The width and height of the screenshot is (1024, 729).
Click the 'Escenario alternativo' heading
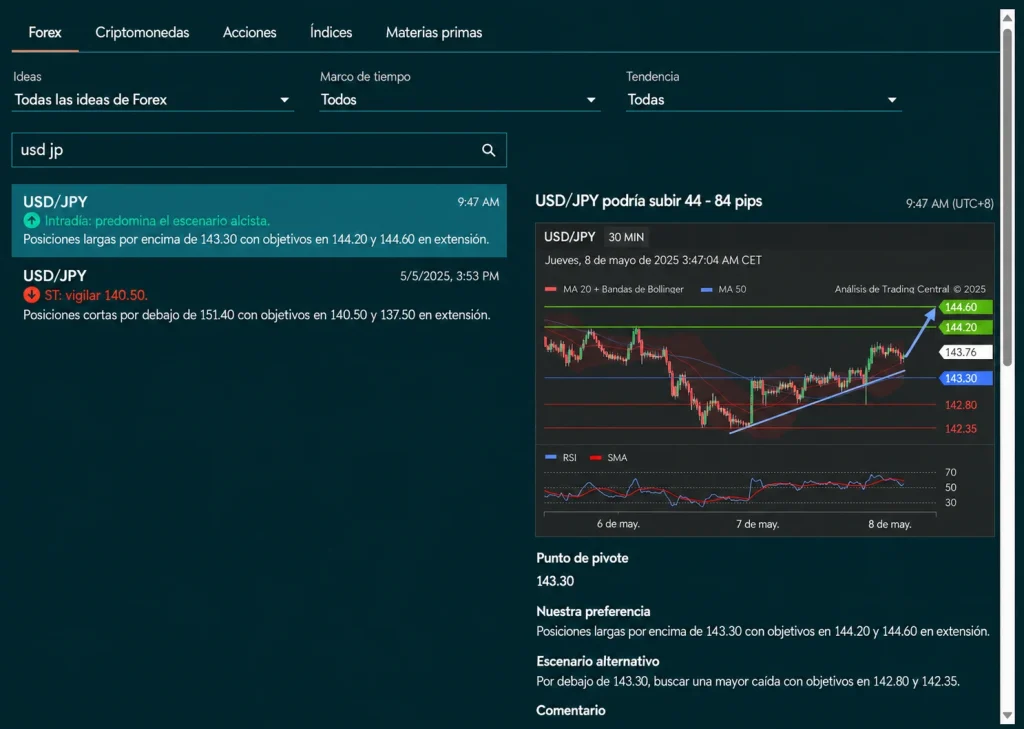click(598, 661)
